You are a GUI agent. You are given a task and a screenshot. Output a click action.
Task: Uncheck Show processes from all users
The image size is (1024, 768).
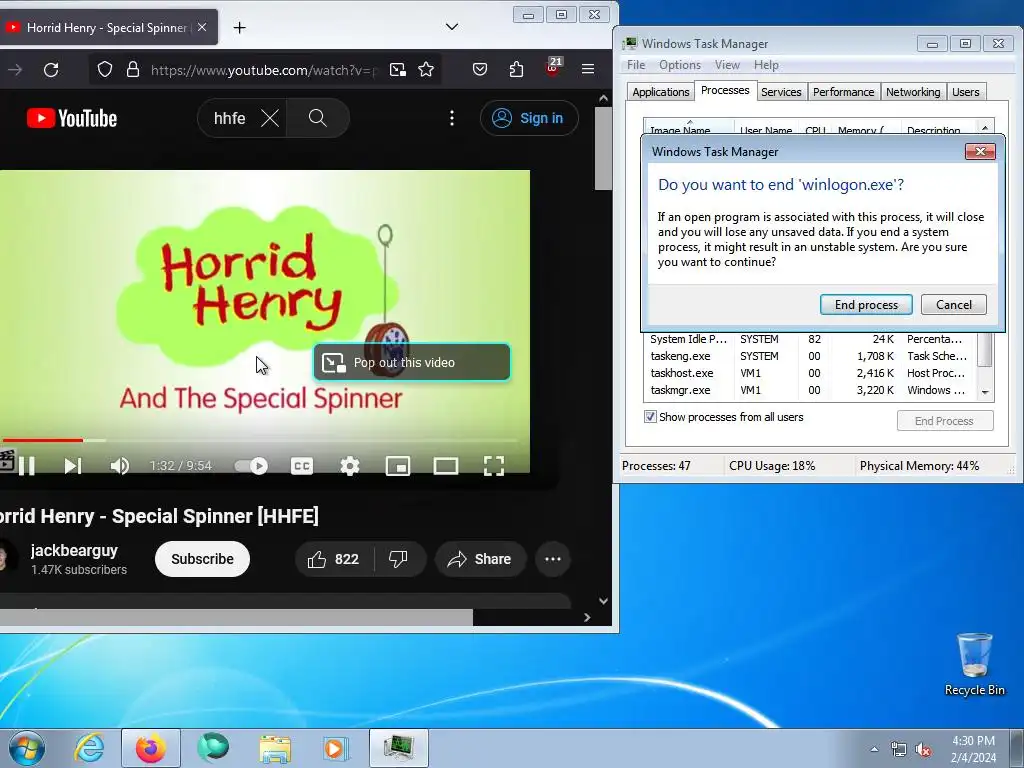click(x=650, y=417)
